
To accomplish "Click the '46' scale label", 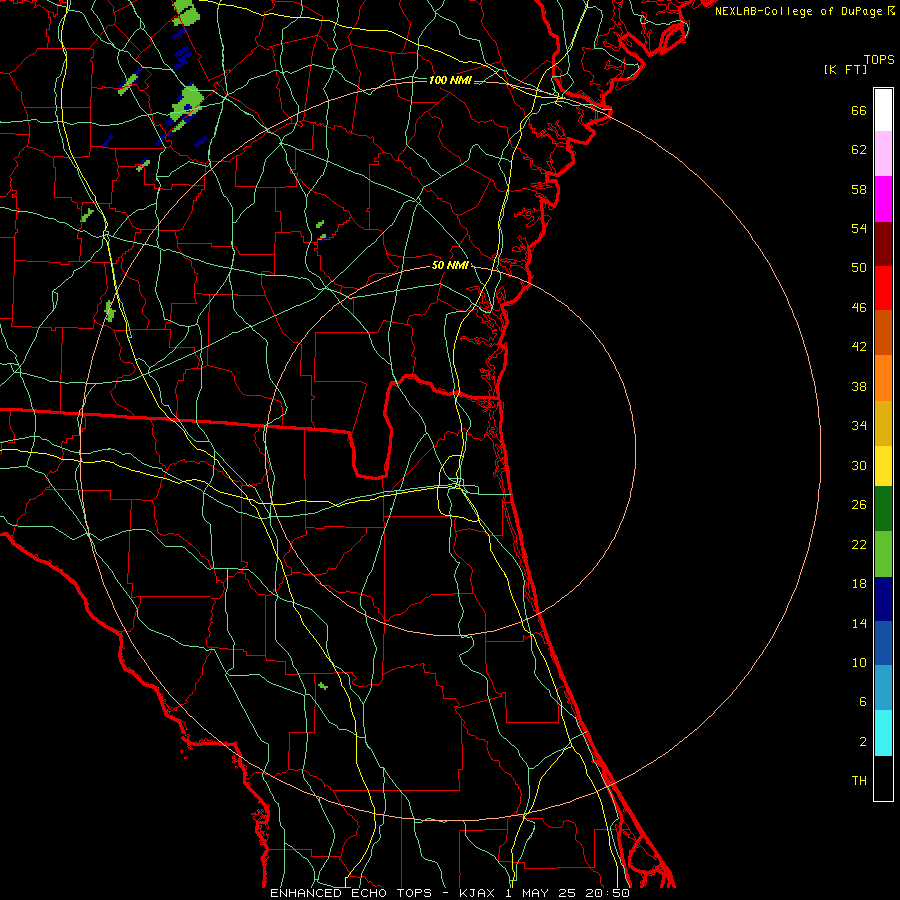I will tap(859, 308).
